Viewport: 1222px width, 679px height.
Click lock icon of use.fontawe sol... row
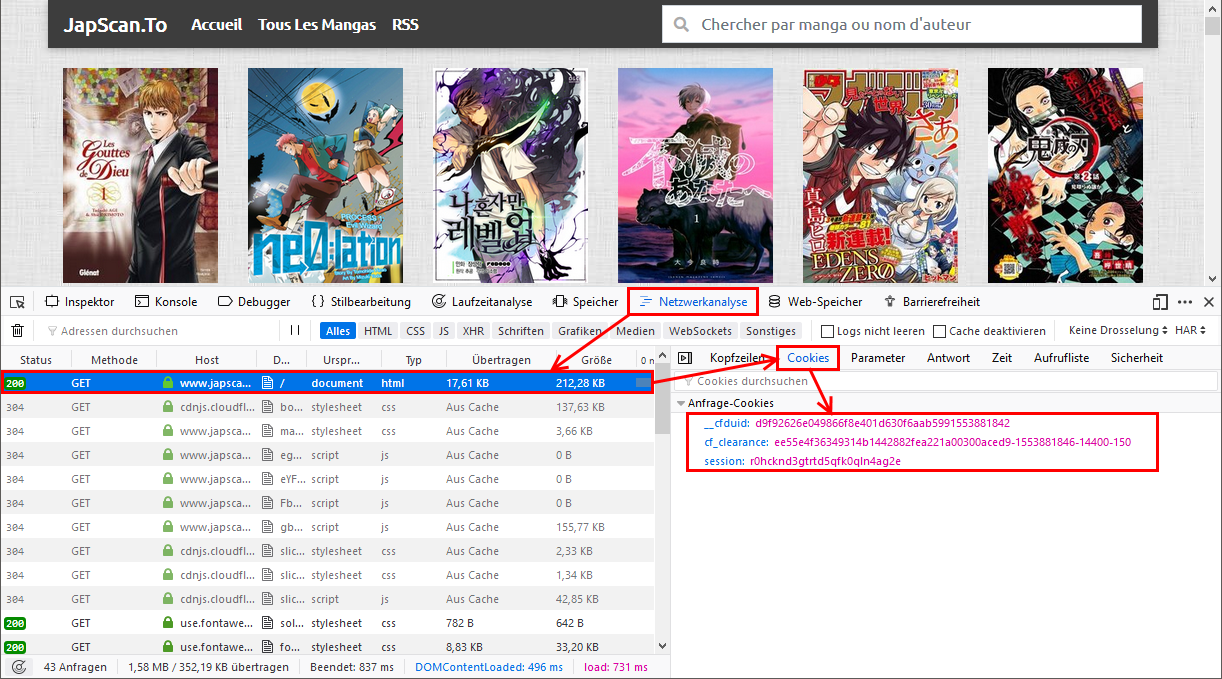[x=168, y=623]
